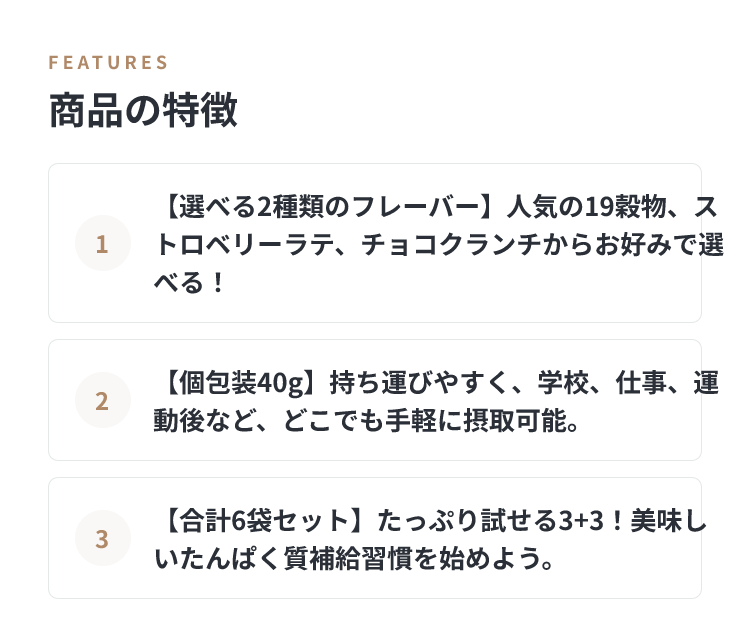Click the お好みで選 text in first card
Screen dimensions: 750x640
click(x=660, y=245)
